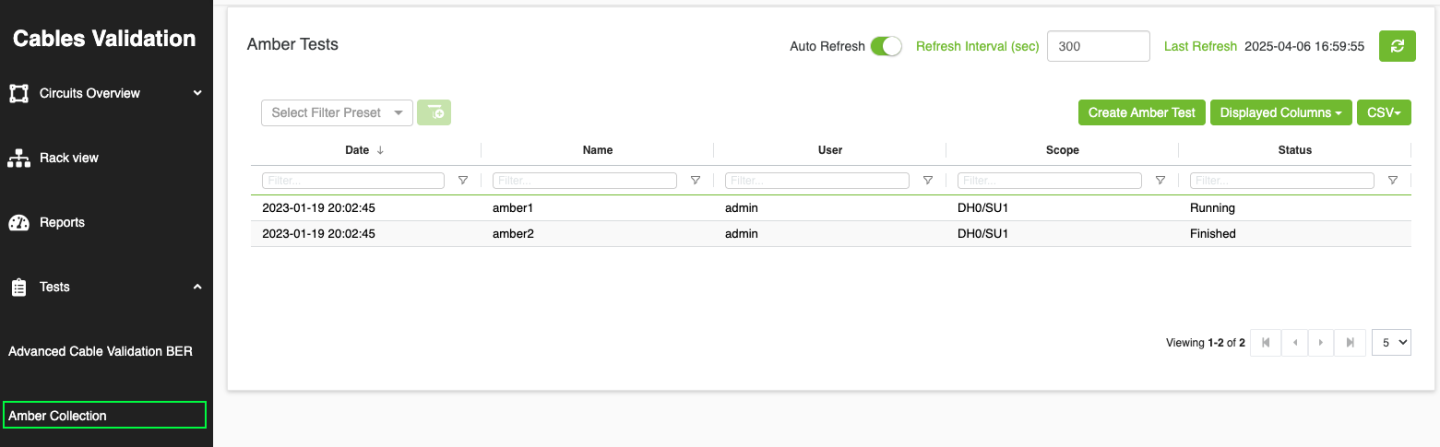Click the filter funnel icon in Scope column

click(1160, 181)
